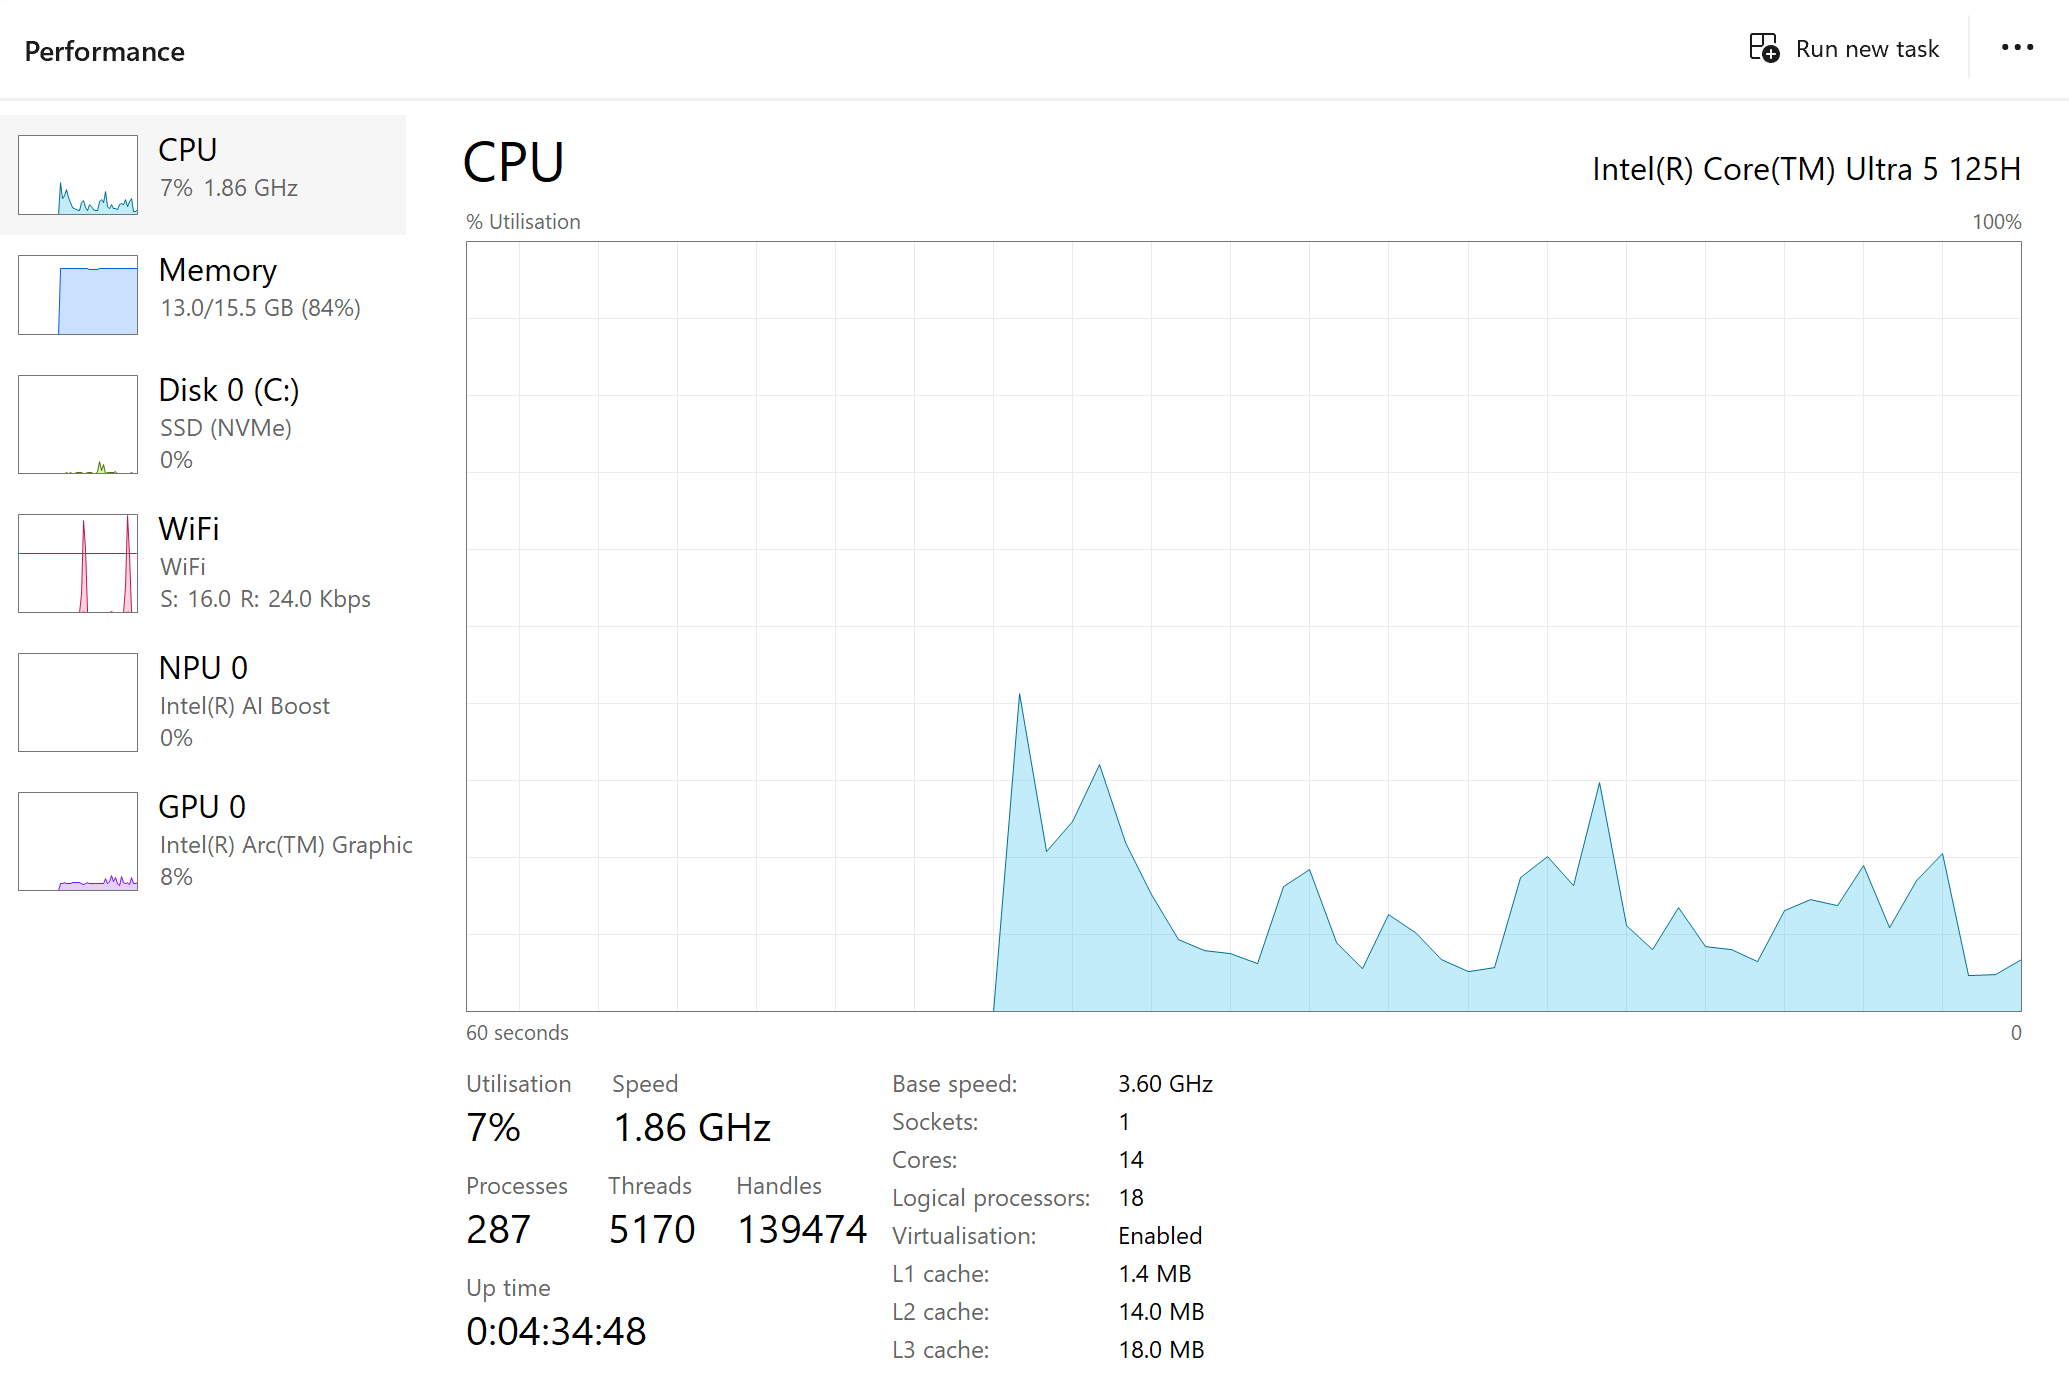The width and height of the screenshot is (2069, 1396).
Task: Click the large CPU utilisation graph
Action: pyautogui.click(x=1243, y=626)
